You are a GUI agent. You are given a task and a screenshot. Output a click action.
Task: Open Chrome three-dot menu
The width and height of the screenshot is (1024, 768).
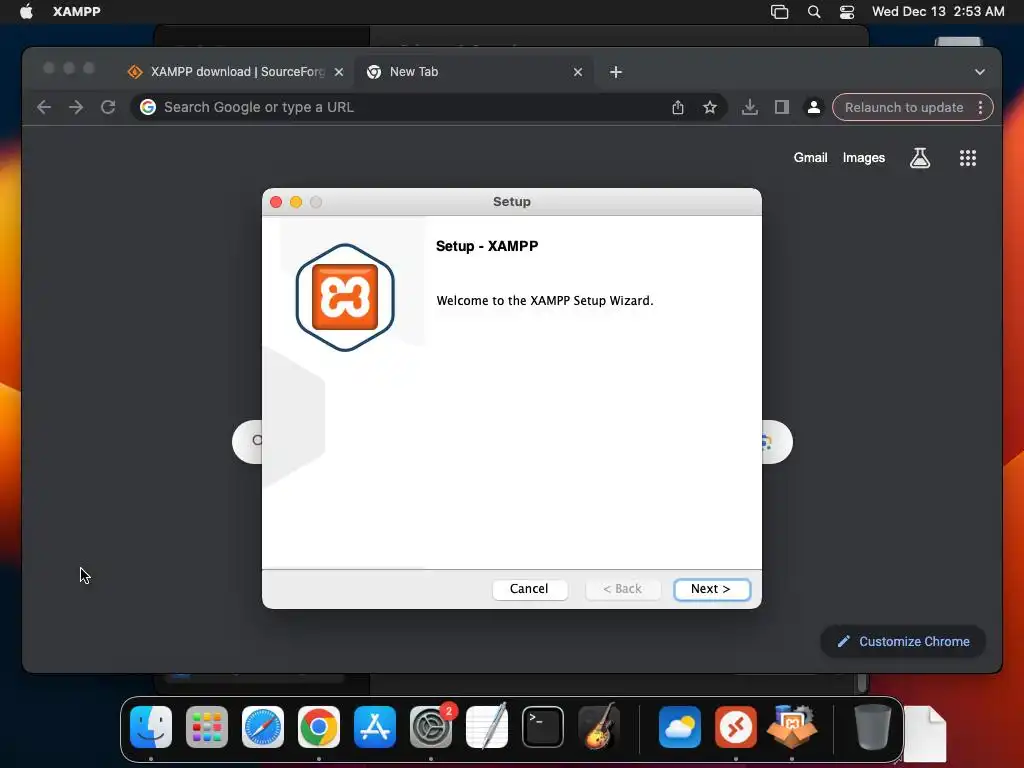click(x=980, y=107)
